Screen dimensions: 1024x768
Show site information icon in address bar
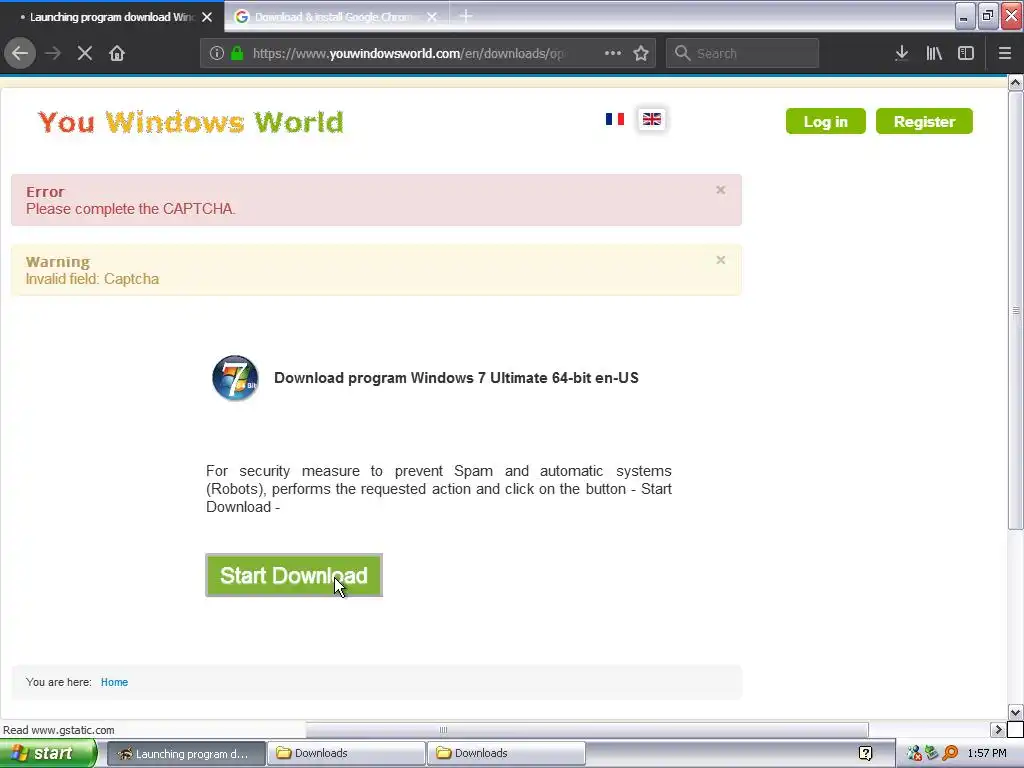click(217, 54)
